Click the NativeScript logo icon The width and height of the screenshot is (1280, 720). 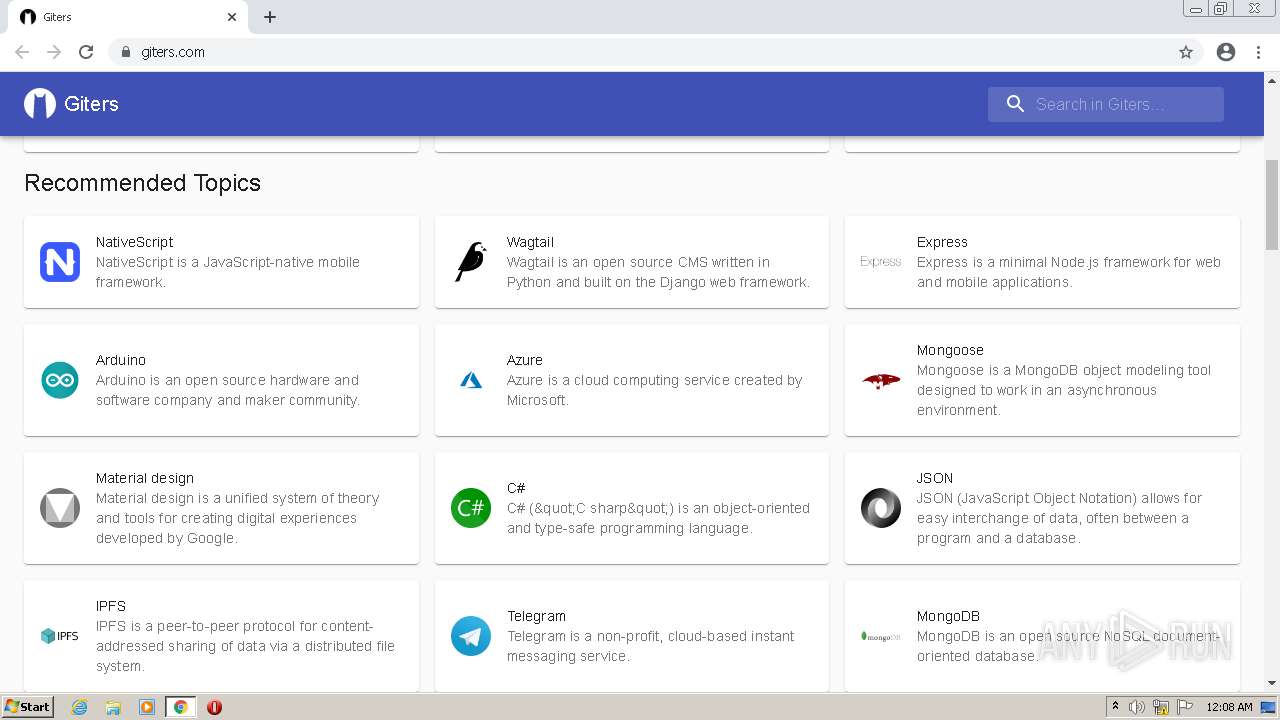(x=60, y=262)
